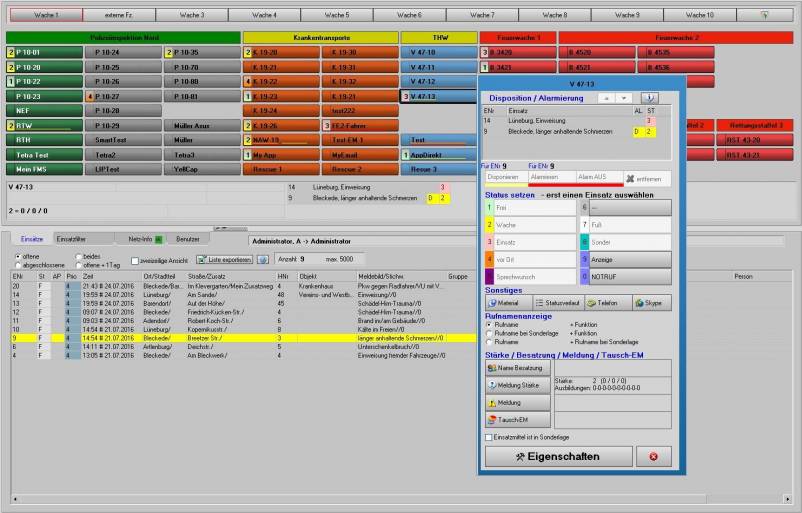Click the Telefon button
This screenshot has width=802, height=513.
(x=608, y=302)
